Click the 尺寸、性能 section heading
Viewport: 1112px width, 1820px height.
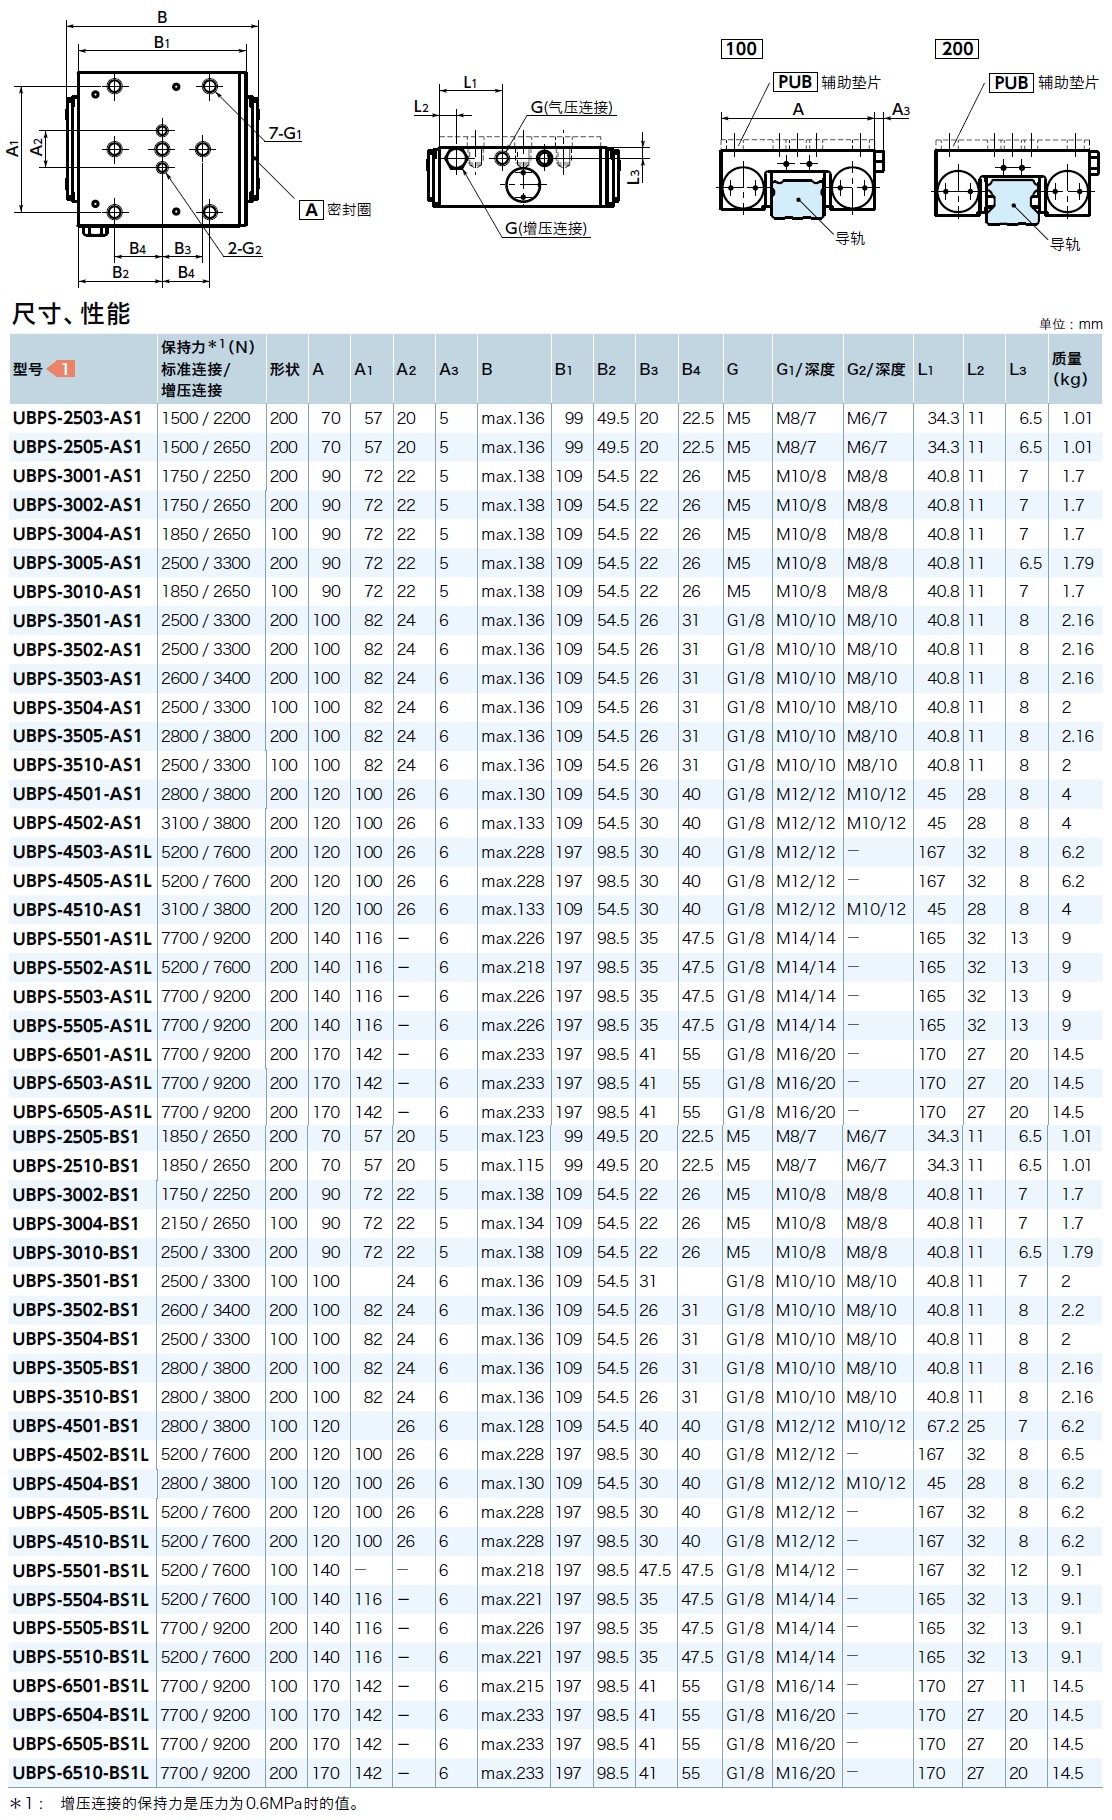tap(70, 314)
